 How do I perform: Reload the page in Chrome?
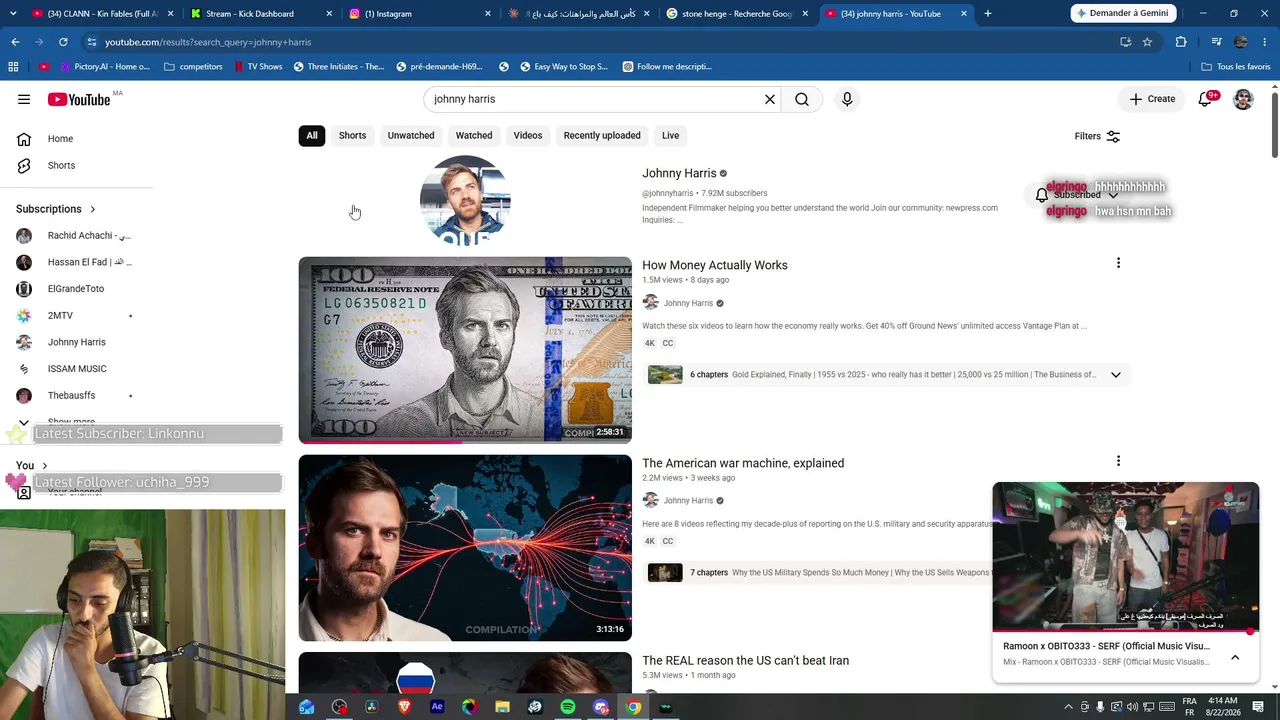pos(63,42)
